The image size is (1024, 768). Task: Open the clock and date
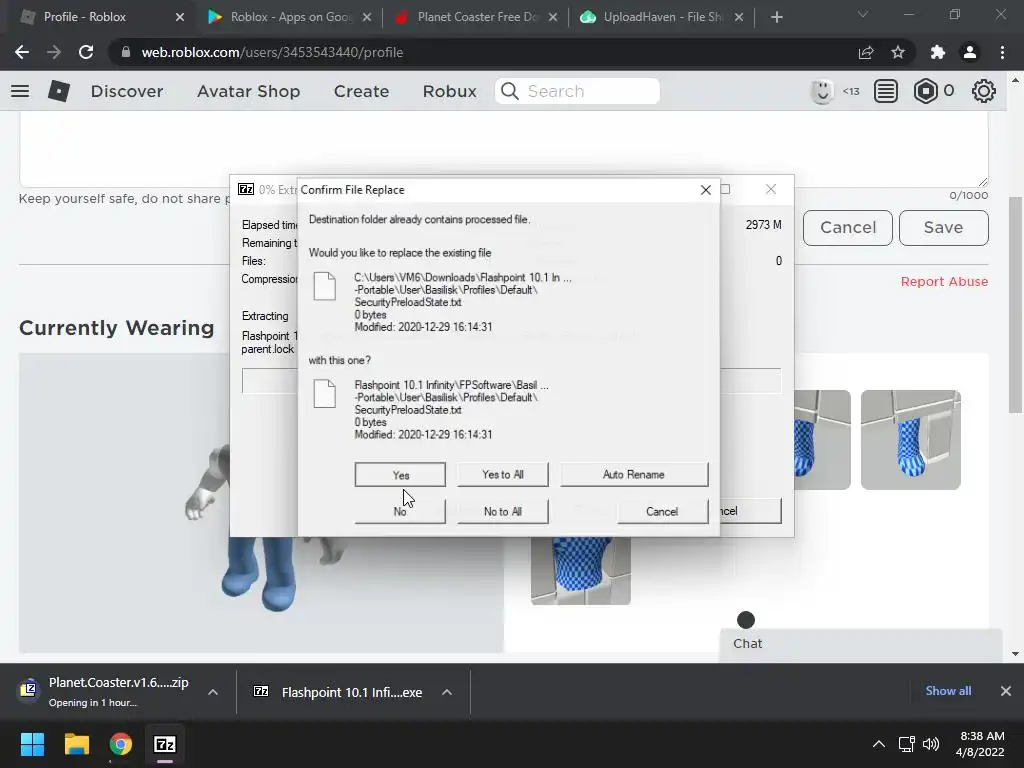click(980, 744)
